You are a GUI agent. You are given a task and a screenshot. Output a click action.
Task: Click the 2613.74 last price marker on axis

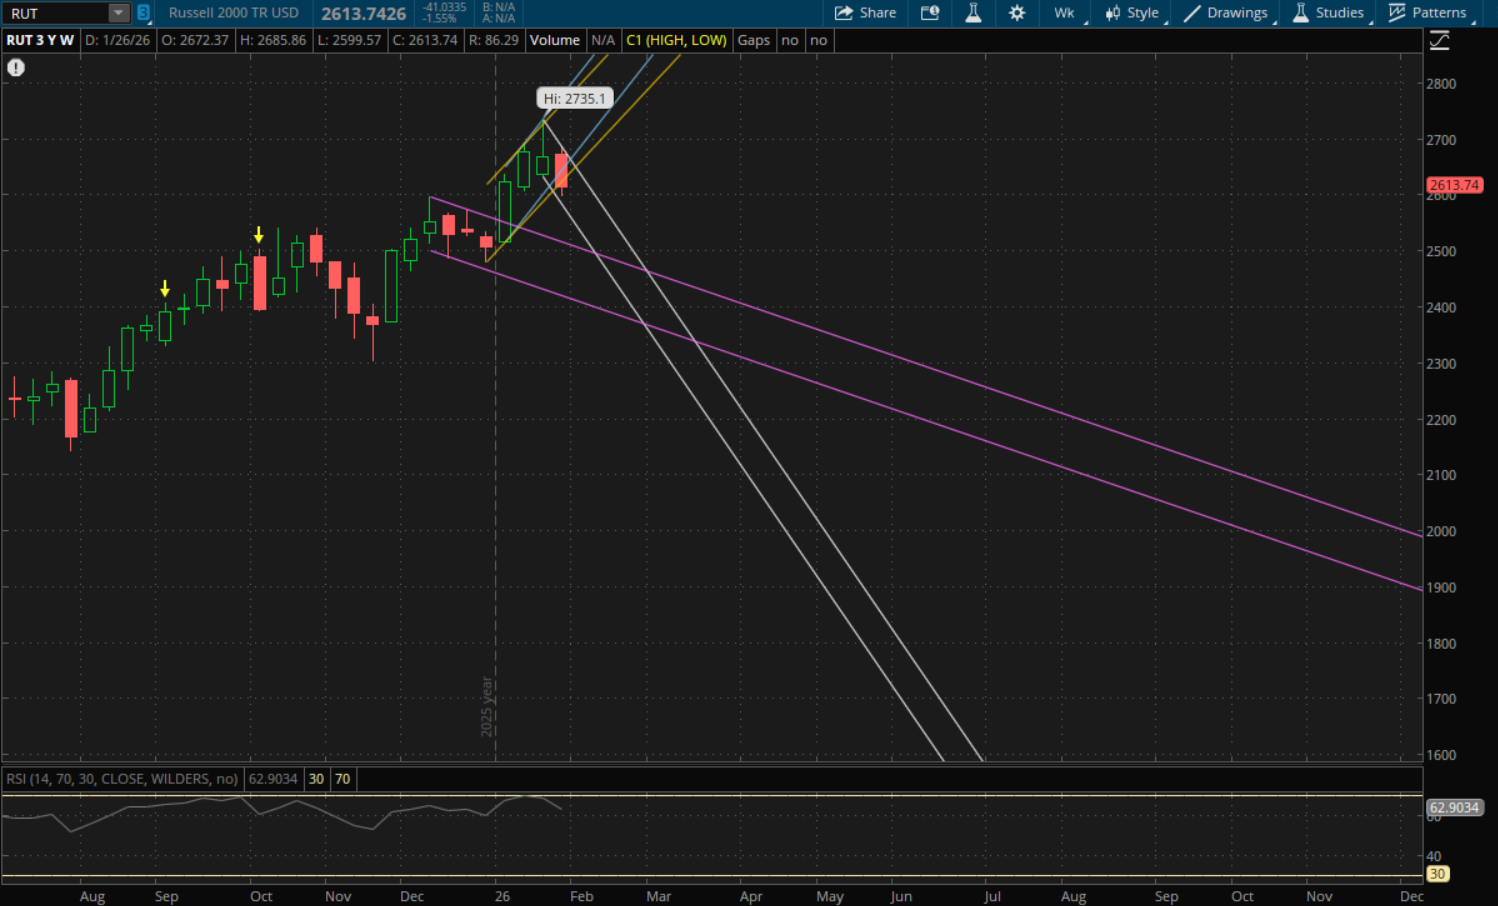pos(1454,185)
